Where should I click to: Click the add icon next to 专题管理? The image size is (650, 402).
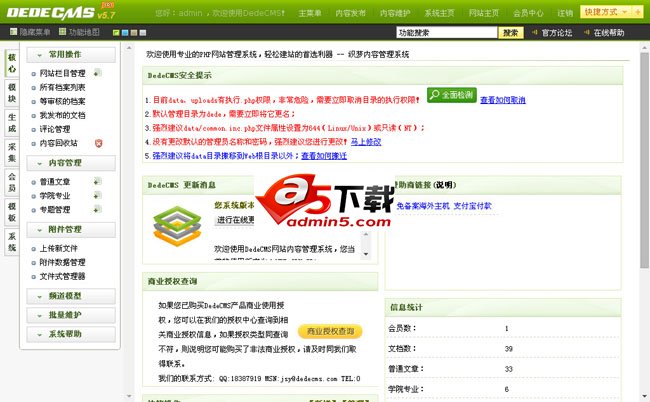coord(97,209)
